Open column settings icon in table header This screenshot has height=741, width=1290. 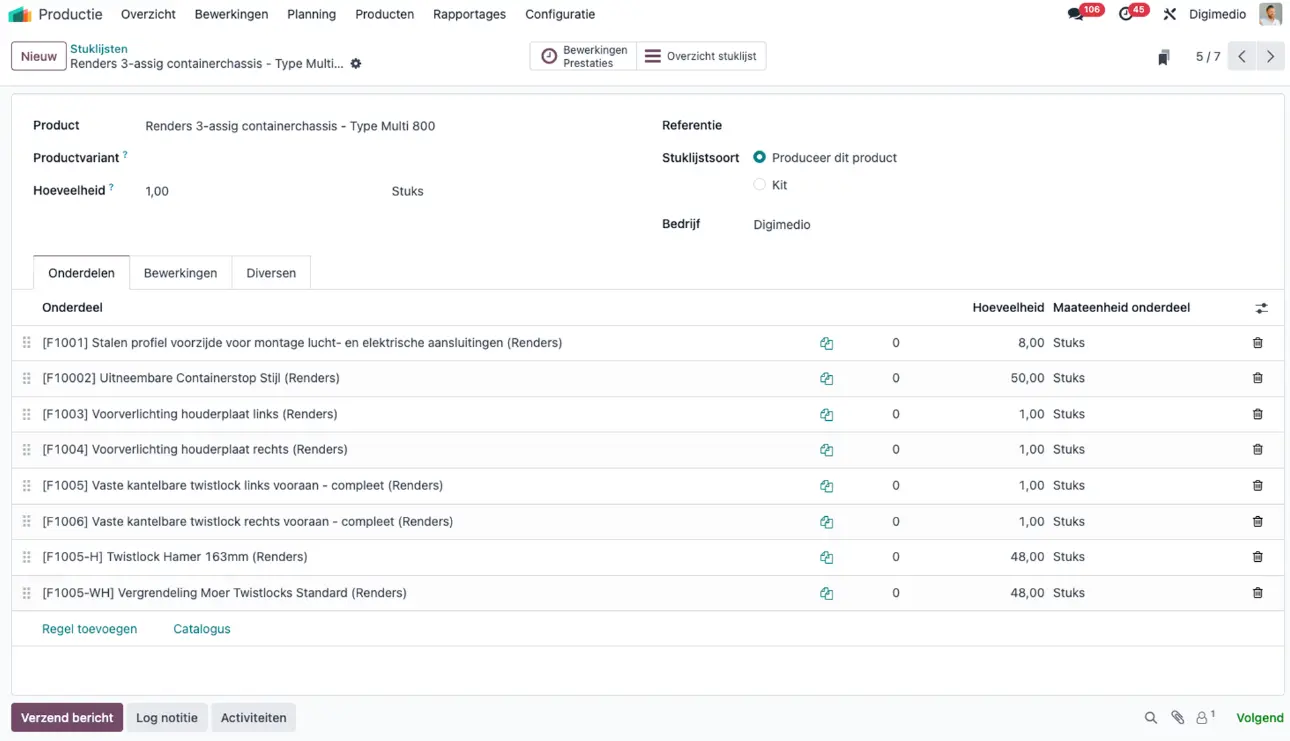[x=1262, y=308]
